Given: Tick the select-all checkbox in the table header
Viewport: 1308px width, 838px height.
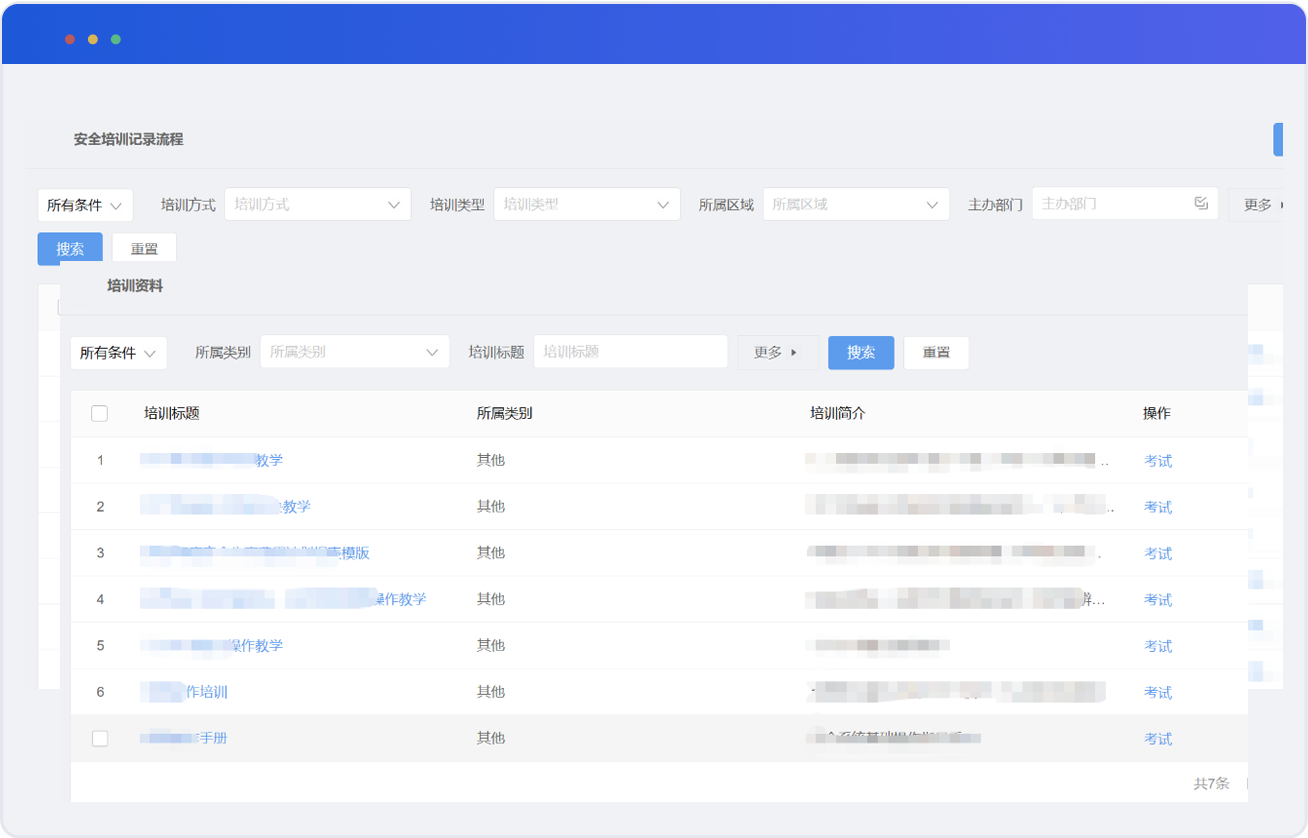Looking at the screenshot, I should pos(99,413).
